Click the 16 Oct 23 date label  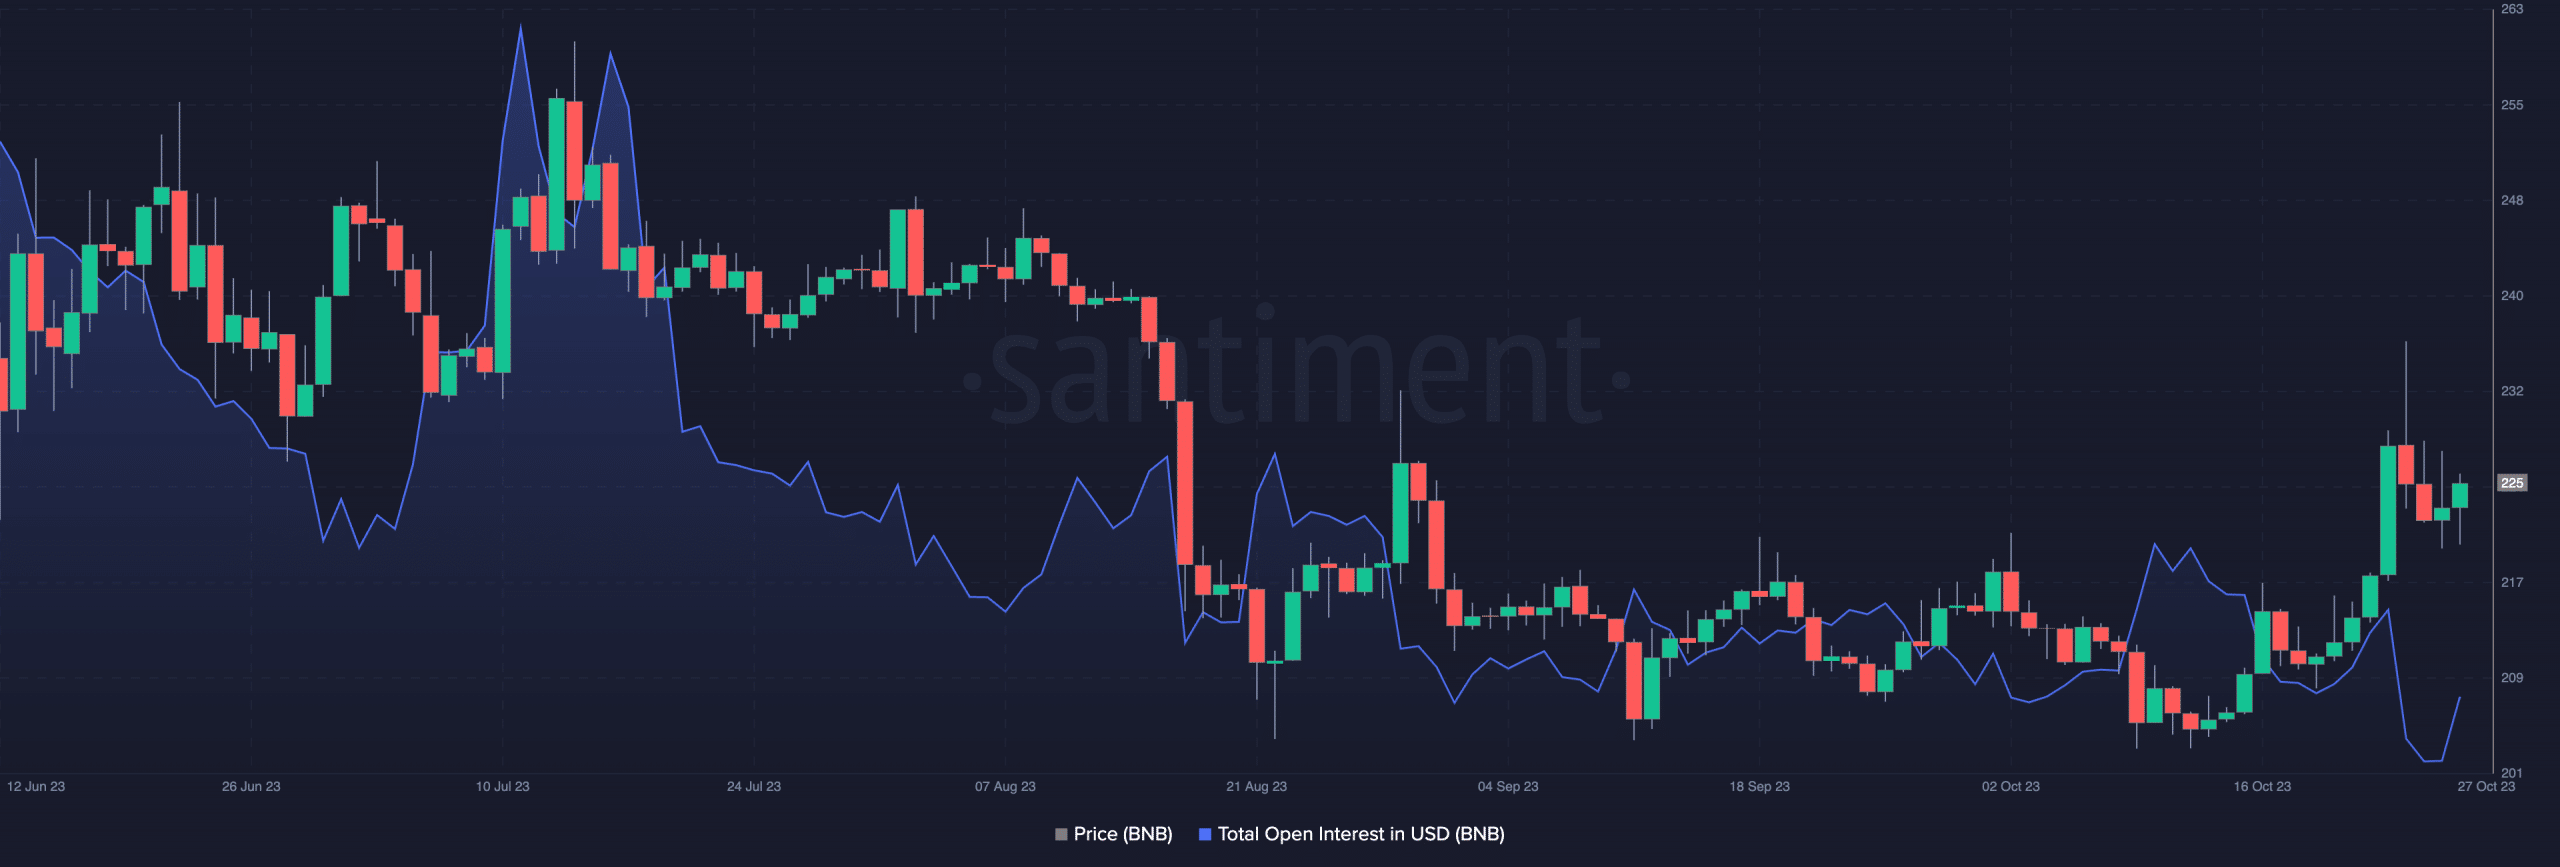[2262, 787]
